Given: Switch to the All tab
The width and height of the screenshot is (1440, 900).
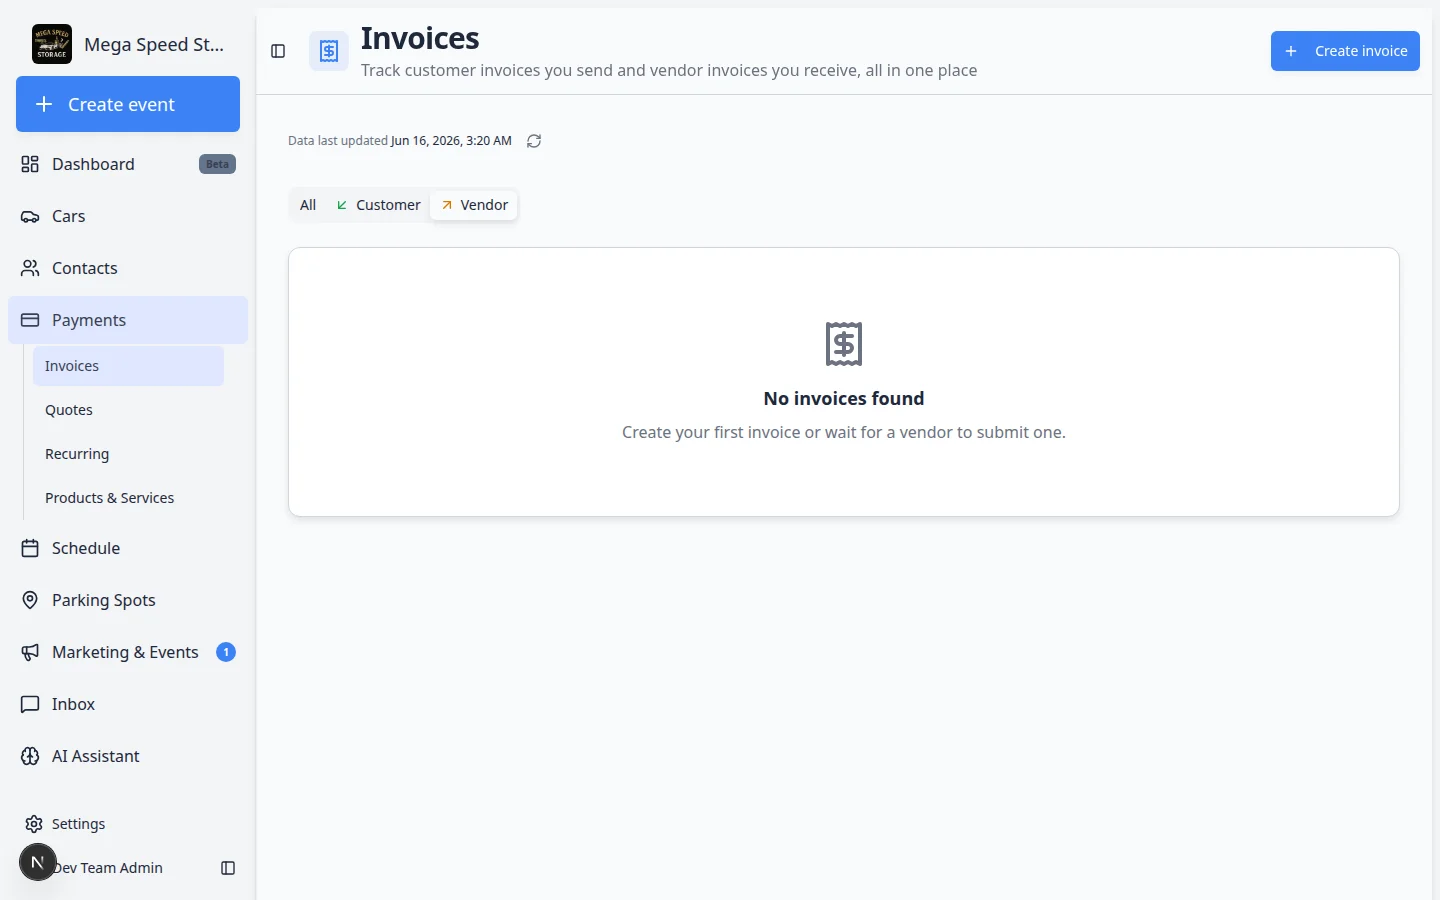Looking at the screenshot, I should click(308, 205).
